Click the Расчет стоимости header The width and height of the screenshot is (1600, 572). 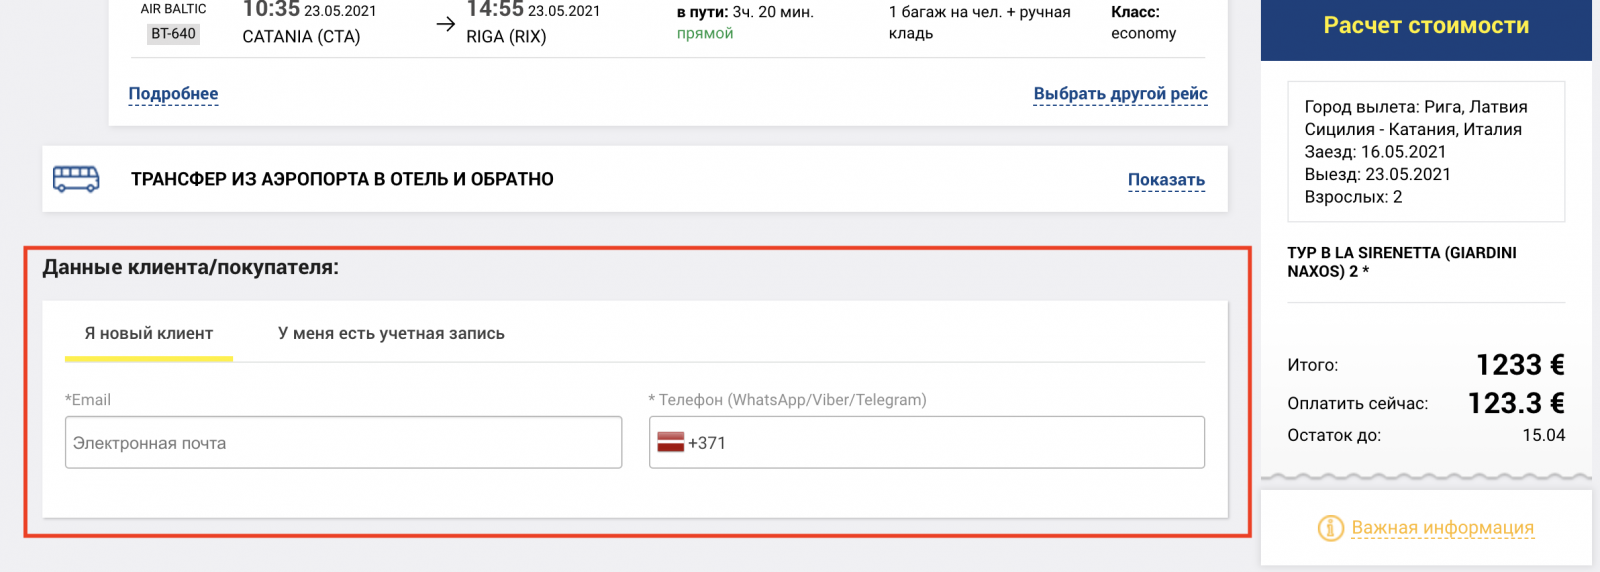pos(1426,26)
